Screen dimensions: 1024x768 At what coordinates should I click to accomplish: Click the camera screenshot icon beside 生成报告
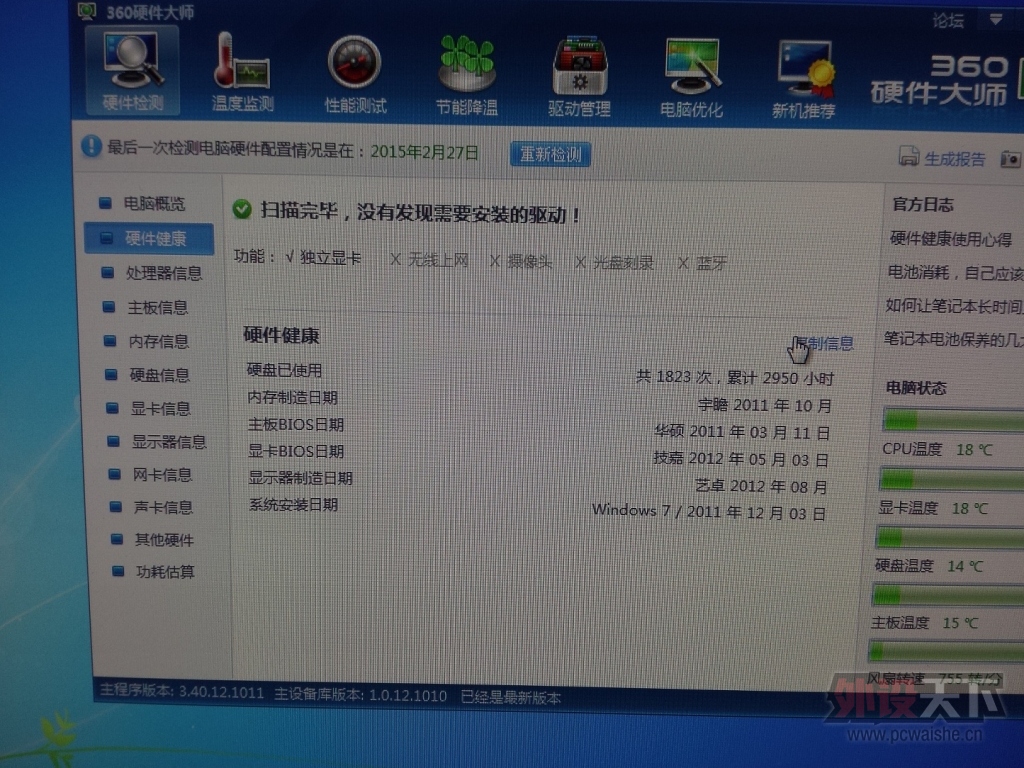(1011, 159)
